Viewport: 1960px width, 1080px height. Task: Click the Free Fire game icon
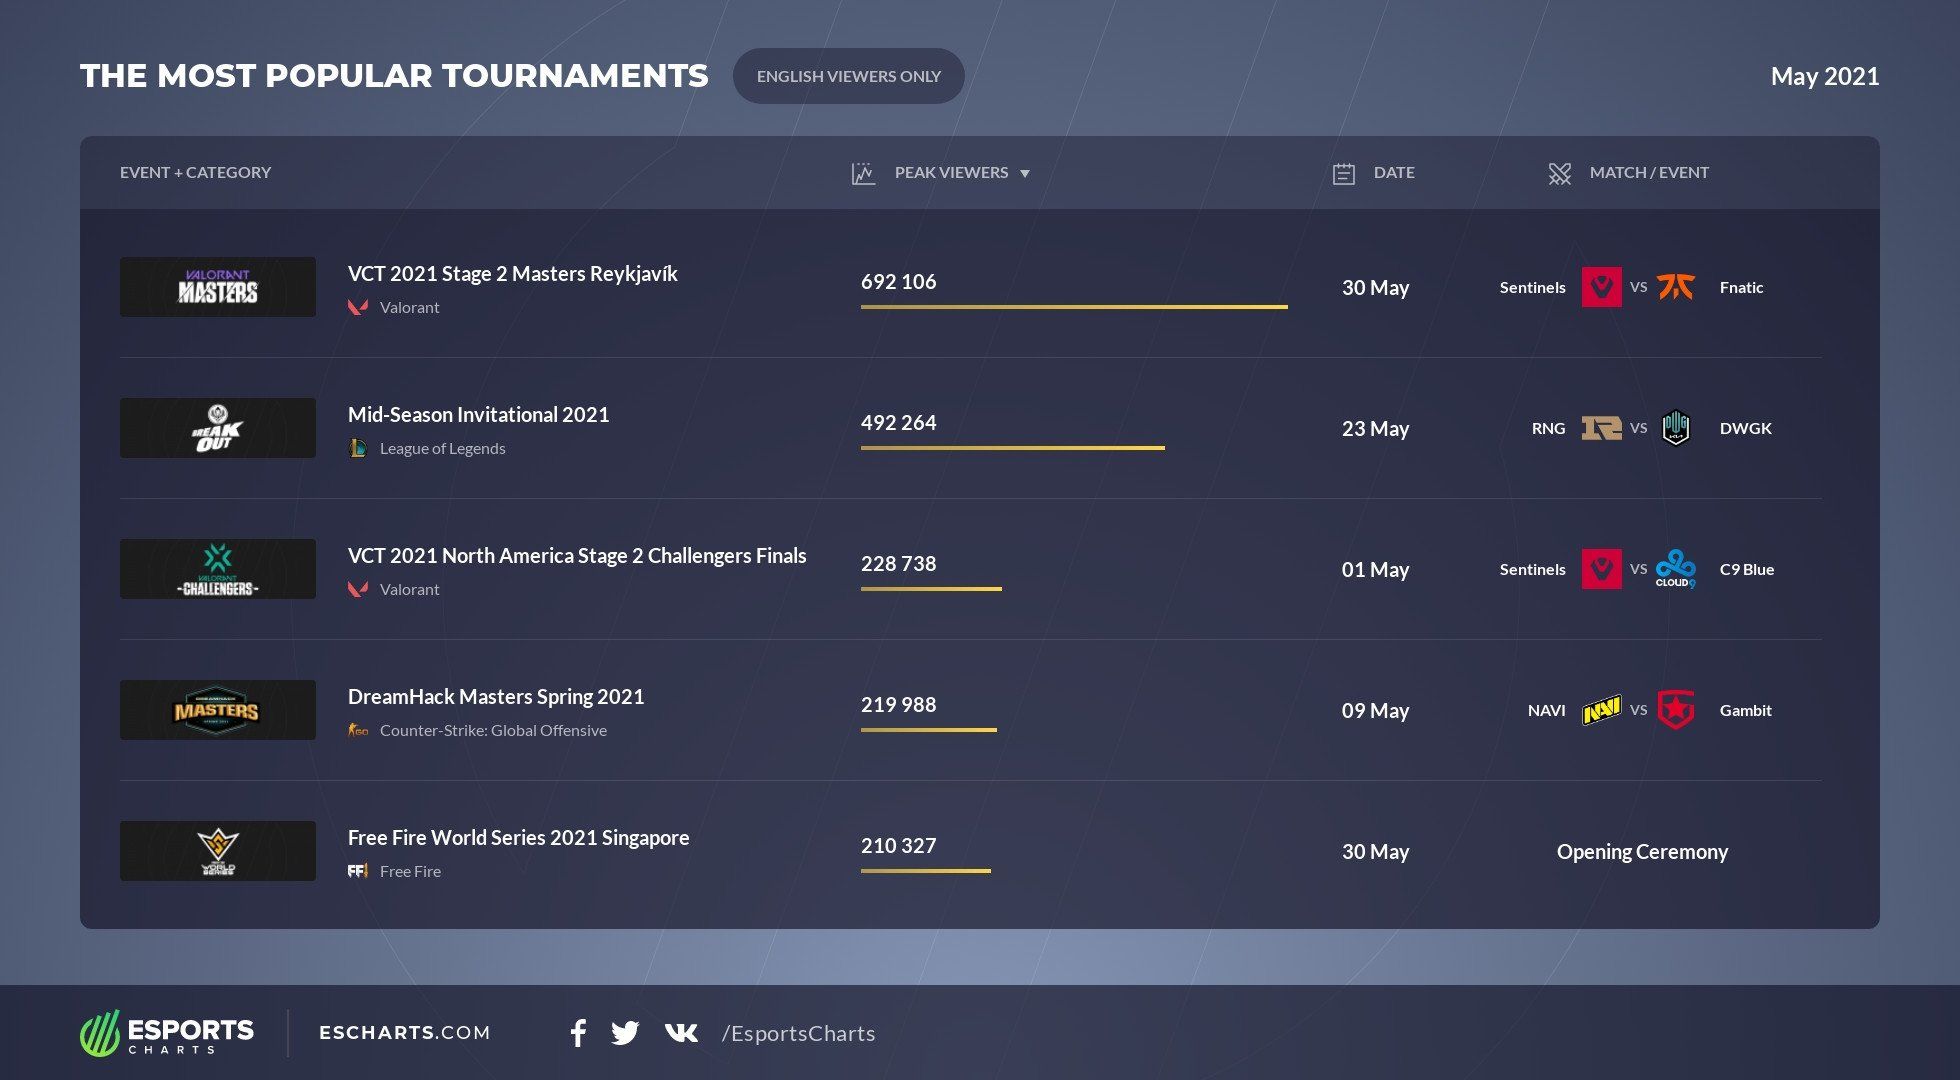click(358, 871)
